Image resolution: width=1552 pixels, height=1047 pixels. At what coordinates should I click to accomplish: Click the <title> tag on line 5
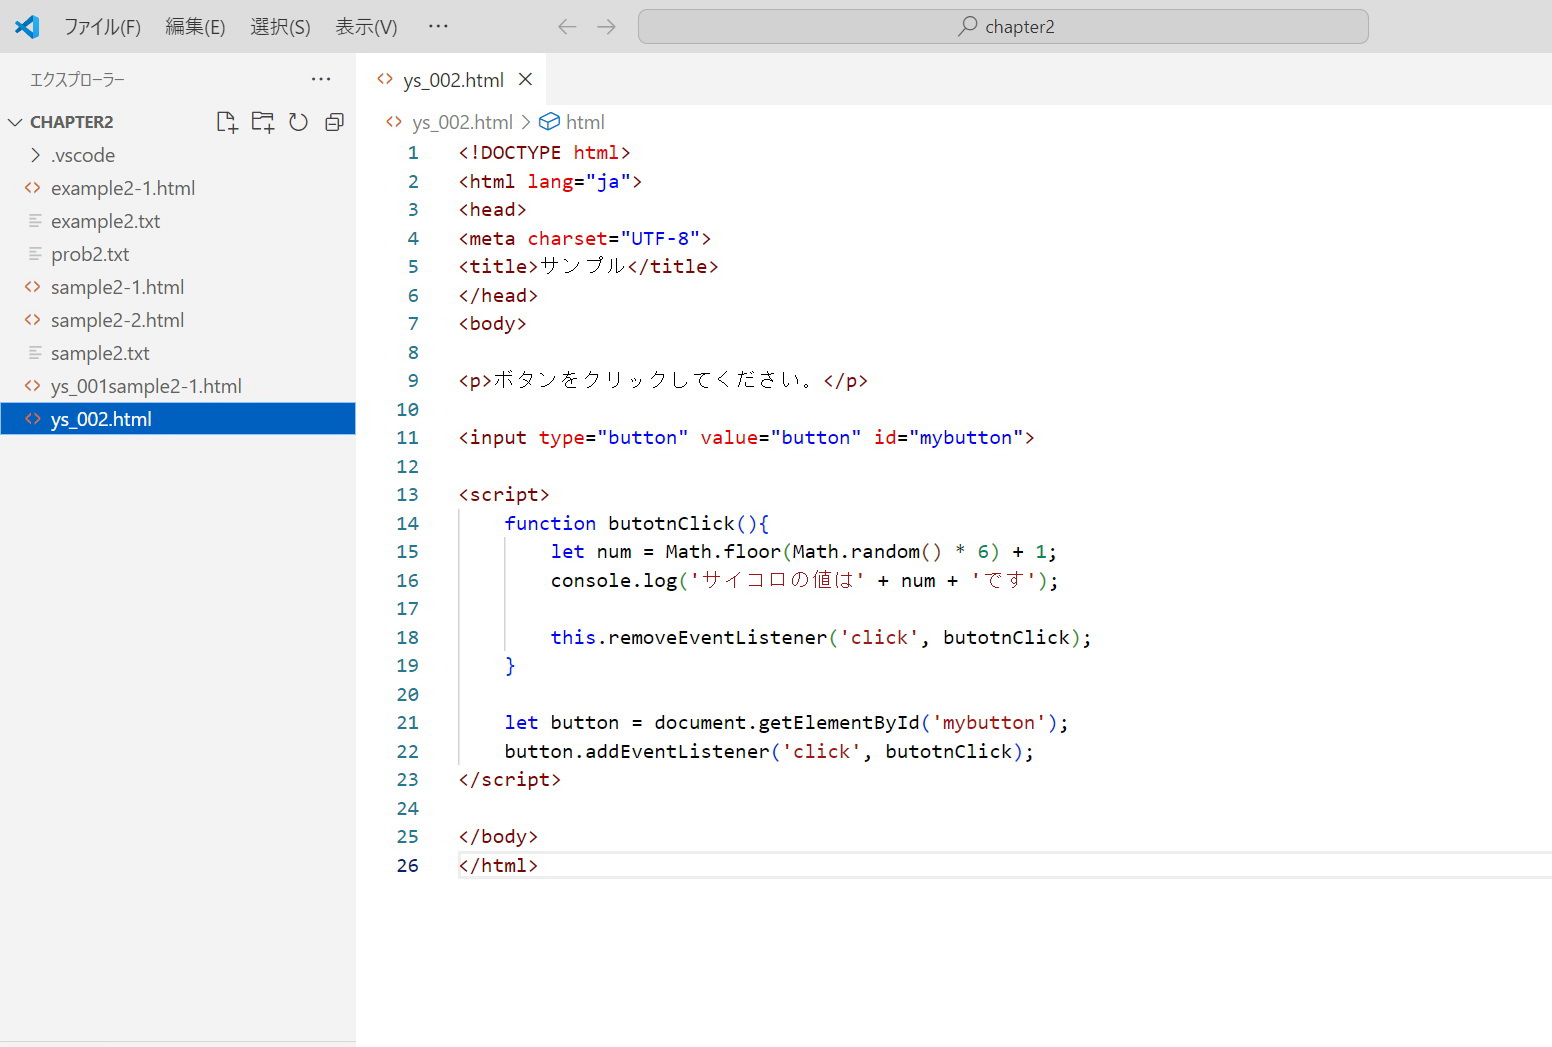pyautogui.click(x=498, y=267)
